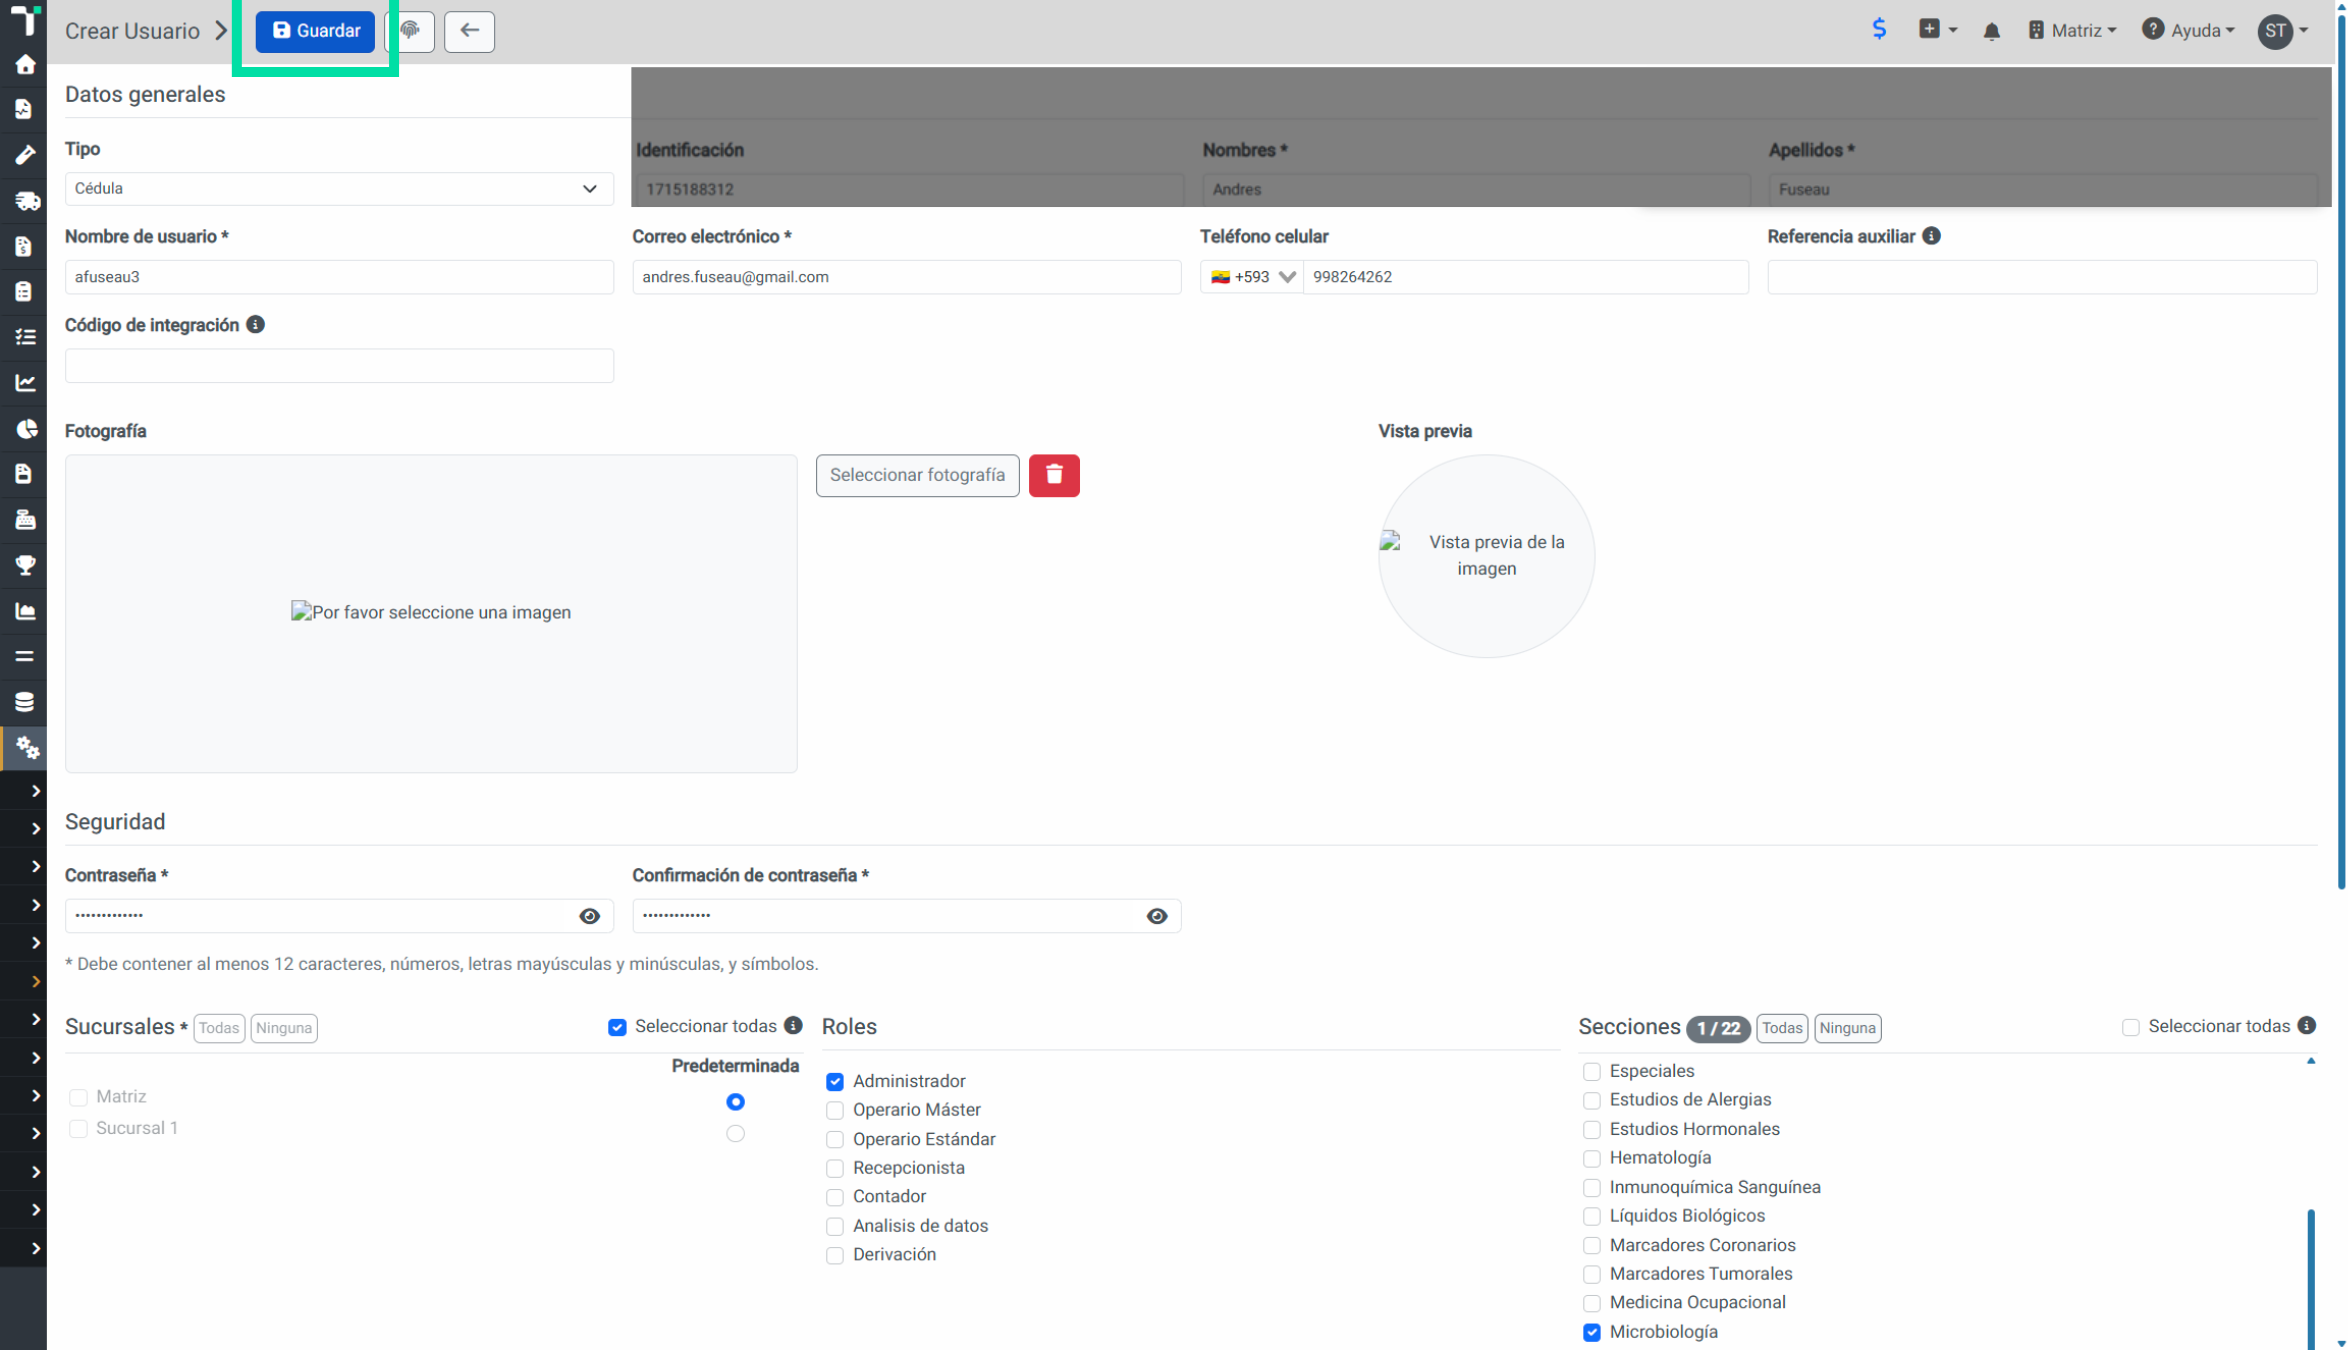2348x1350 pixels.
Task: Click the blue dollar sign icon
Action: click(x=1879, y=29)
